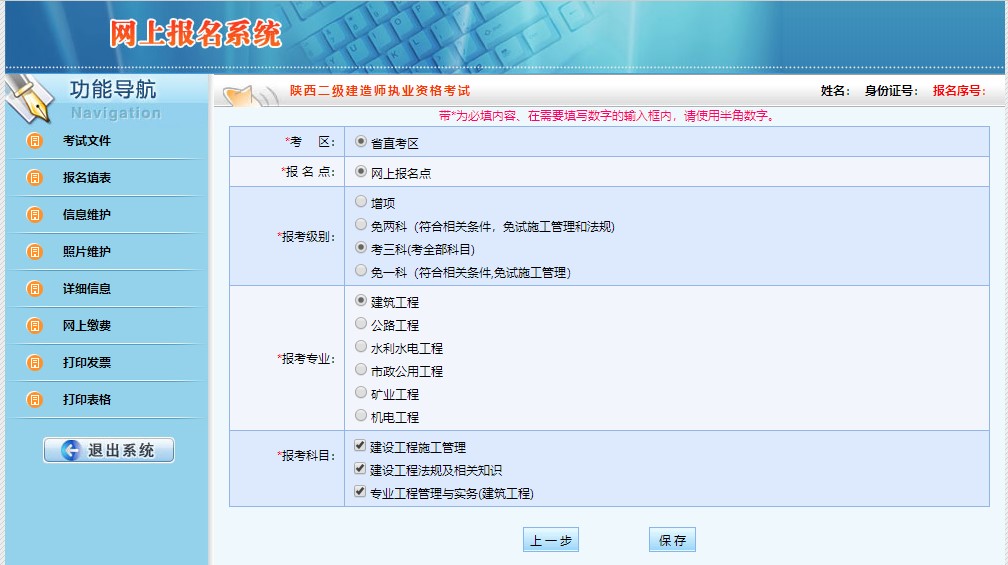Image resolution: width=1008 pixels, height=565 pixels.
Task: Click the icon beside 打印表格
Action: tap(35, 400)
